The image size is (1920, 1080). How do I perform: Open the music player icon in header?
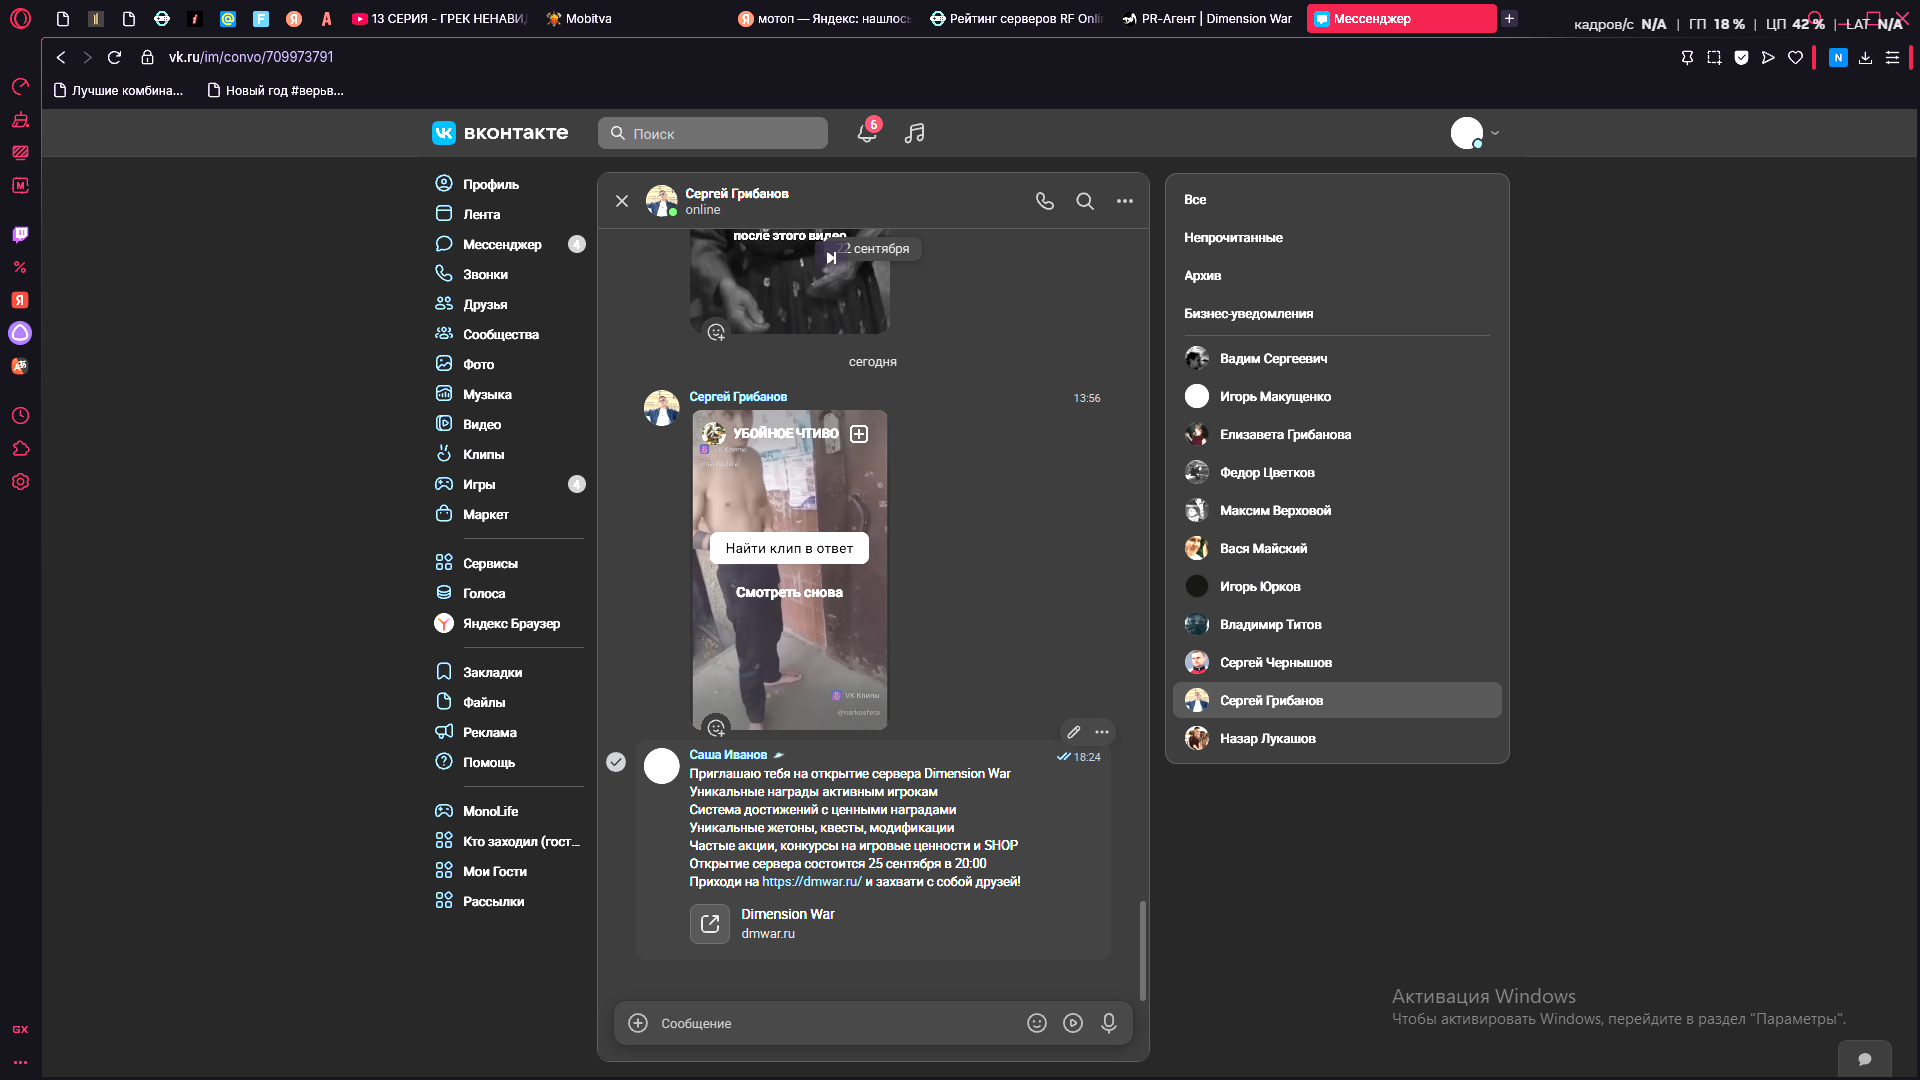point(914,133)
